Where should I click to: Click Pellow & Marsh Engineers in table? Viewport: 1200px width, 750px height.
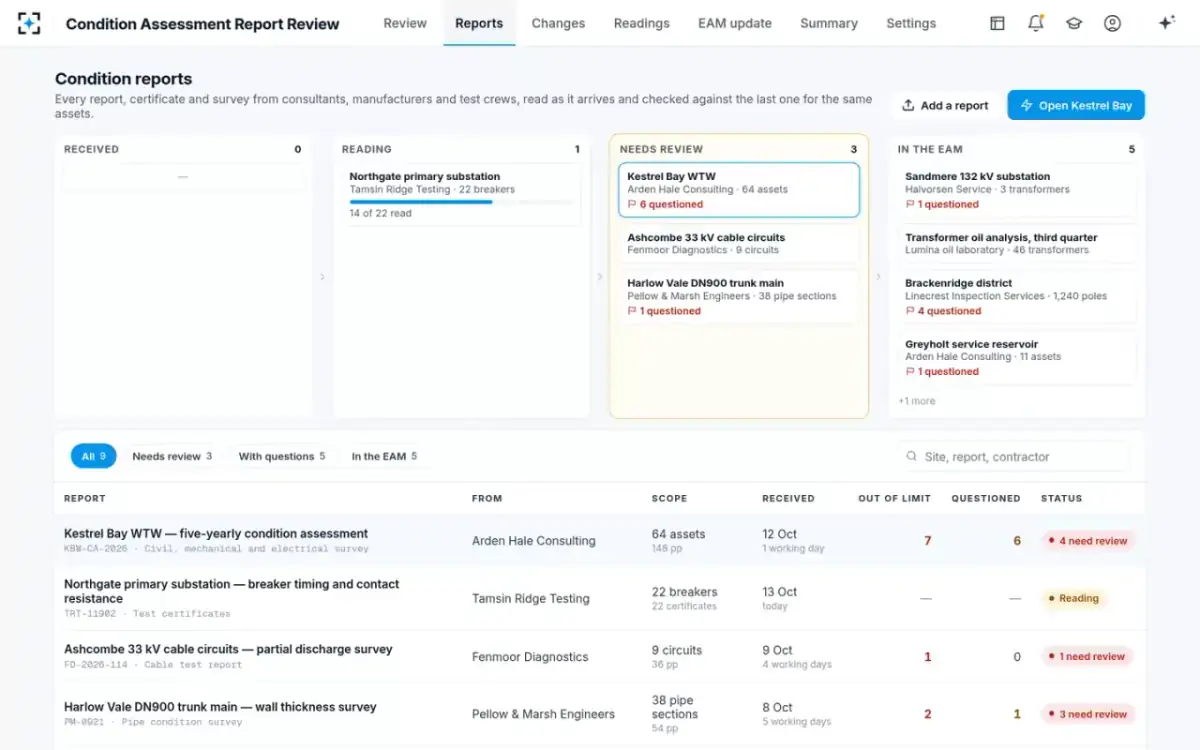coord(543,714)
